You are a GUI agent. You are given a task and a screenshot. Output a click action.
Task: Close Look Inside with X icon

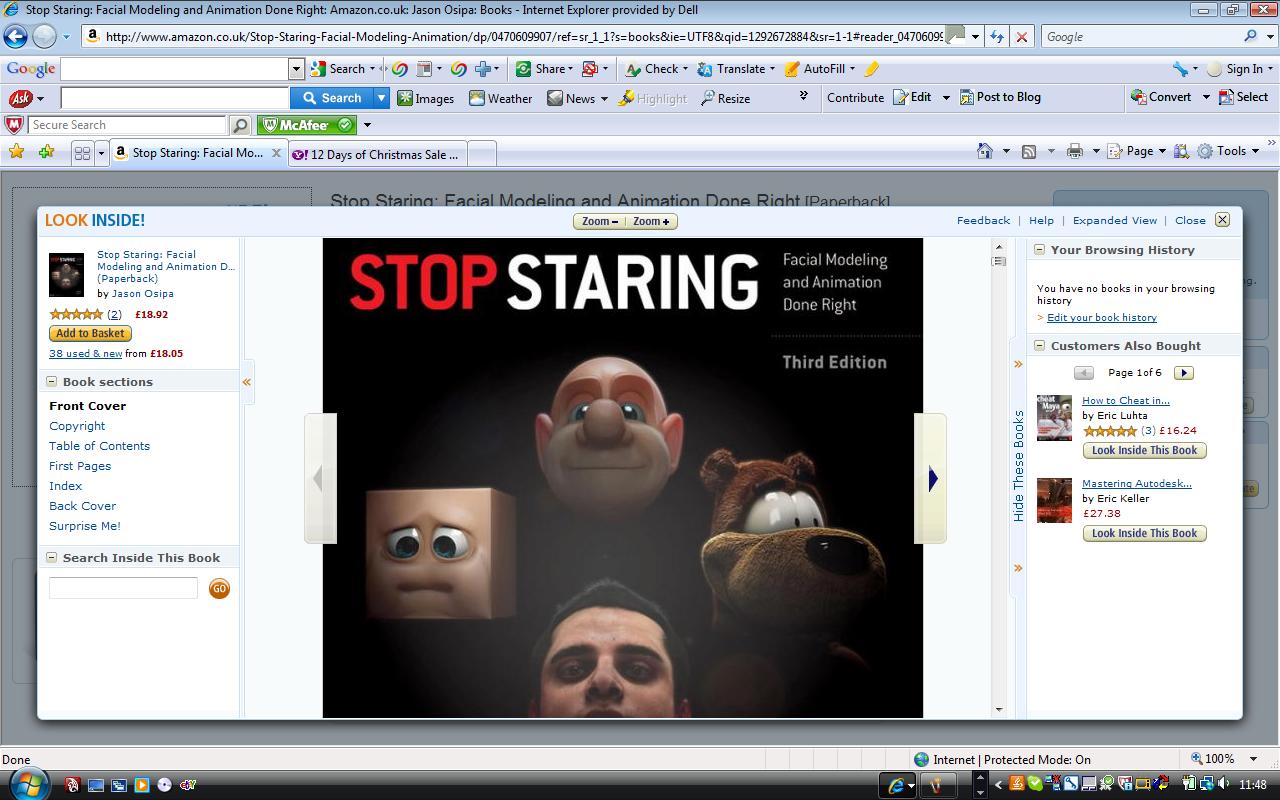click(1222, 220)
